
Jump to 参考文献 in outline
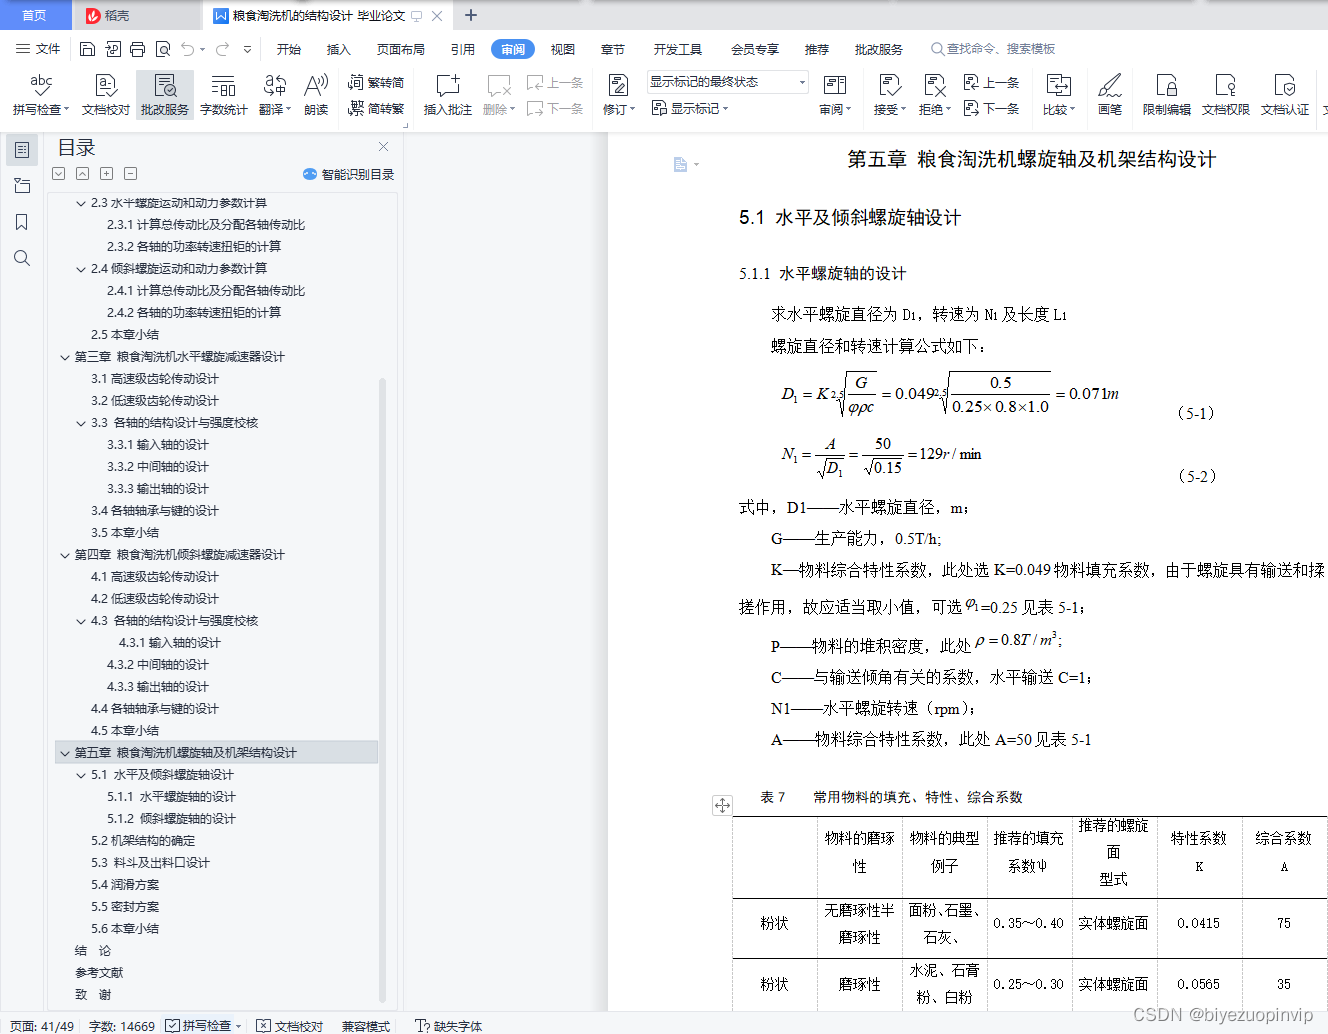(x=99, y=973)
